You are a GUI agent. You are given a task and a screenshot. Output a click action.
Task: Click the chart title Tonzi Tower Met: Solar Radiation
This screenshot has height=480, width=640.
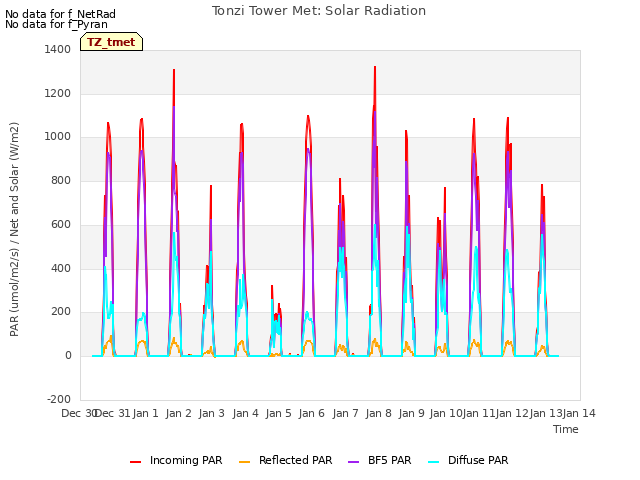coord(319,11)
